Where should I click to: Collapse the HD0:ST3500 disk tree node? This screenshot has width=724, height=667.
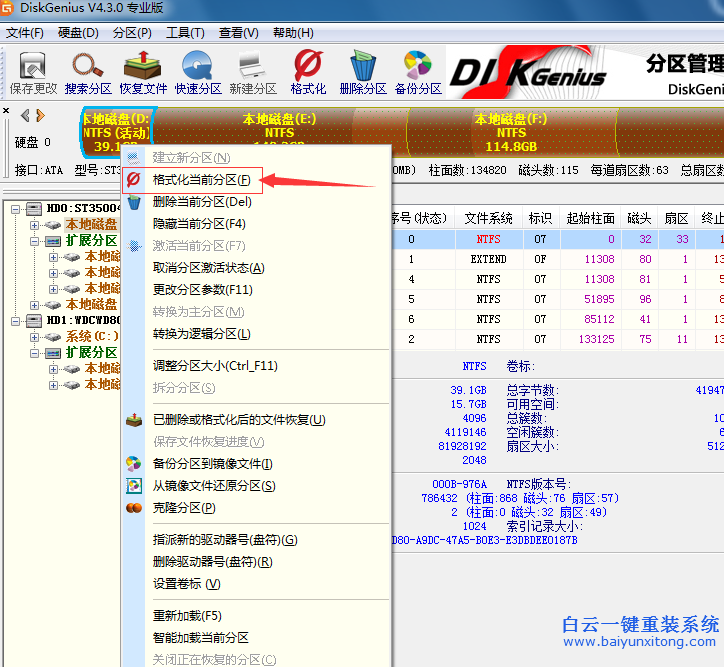click(x=17, y=209)
